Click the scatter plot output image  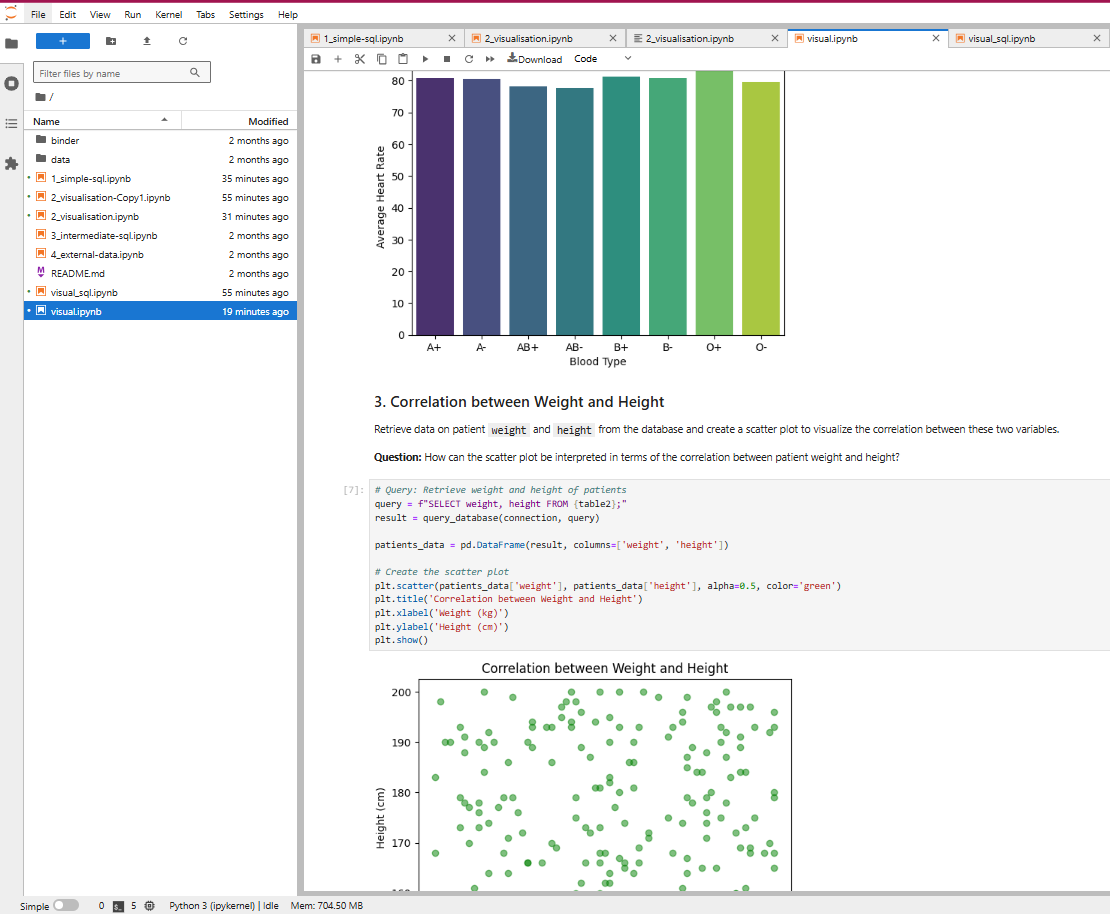tap(584, 775)
